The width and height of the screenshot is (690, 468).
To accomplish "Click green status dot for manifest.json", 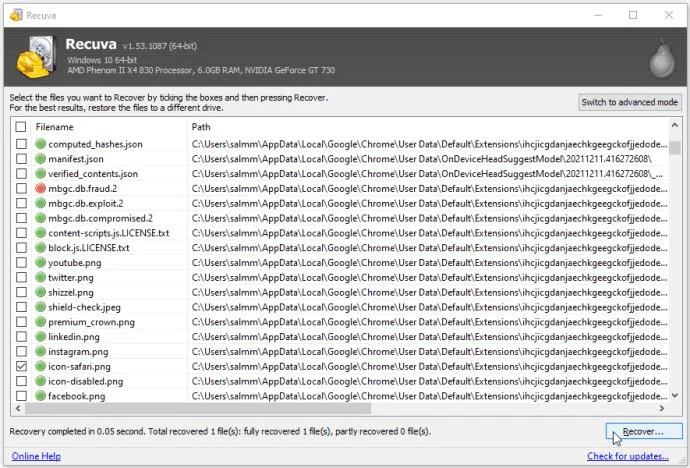I will pos(40,159).
